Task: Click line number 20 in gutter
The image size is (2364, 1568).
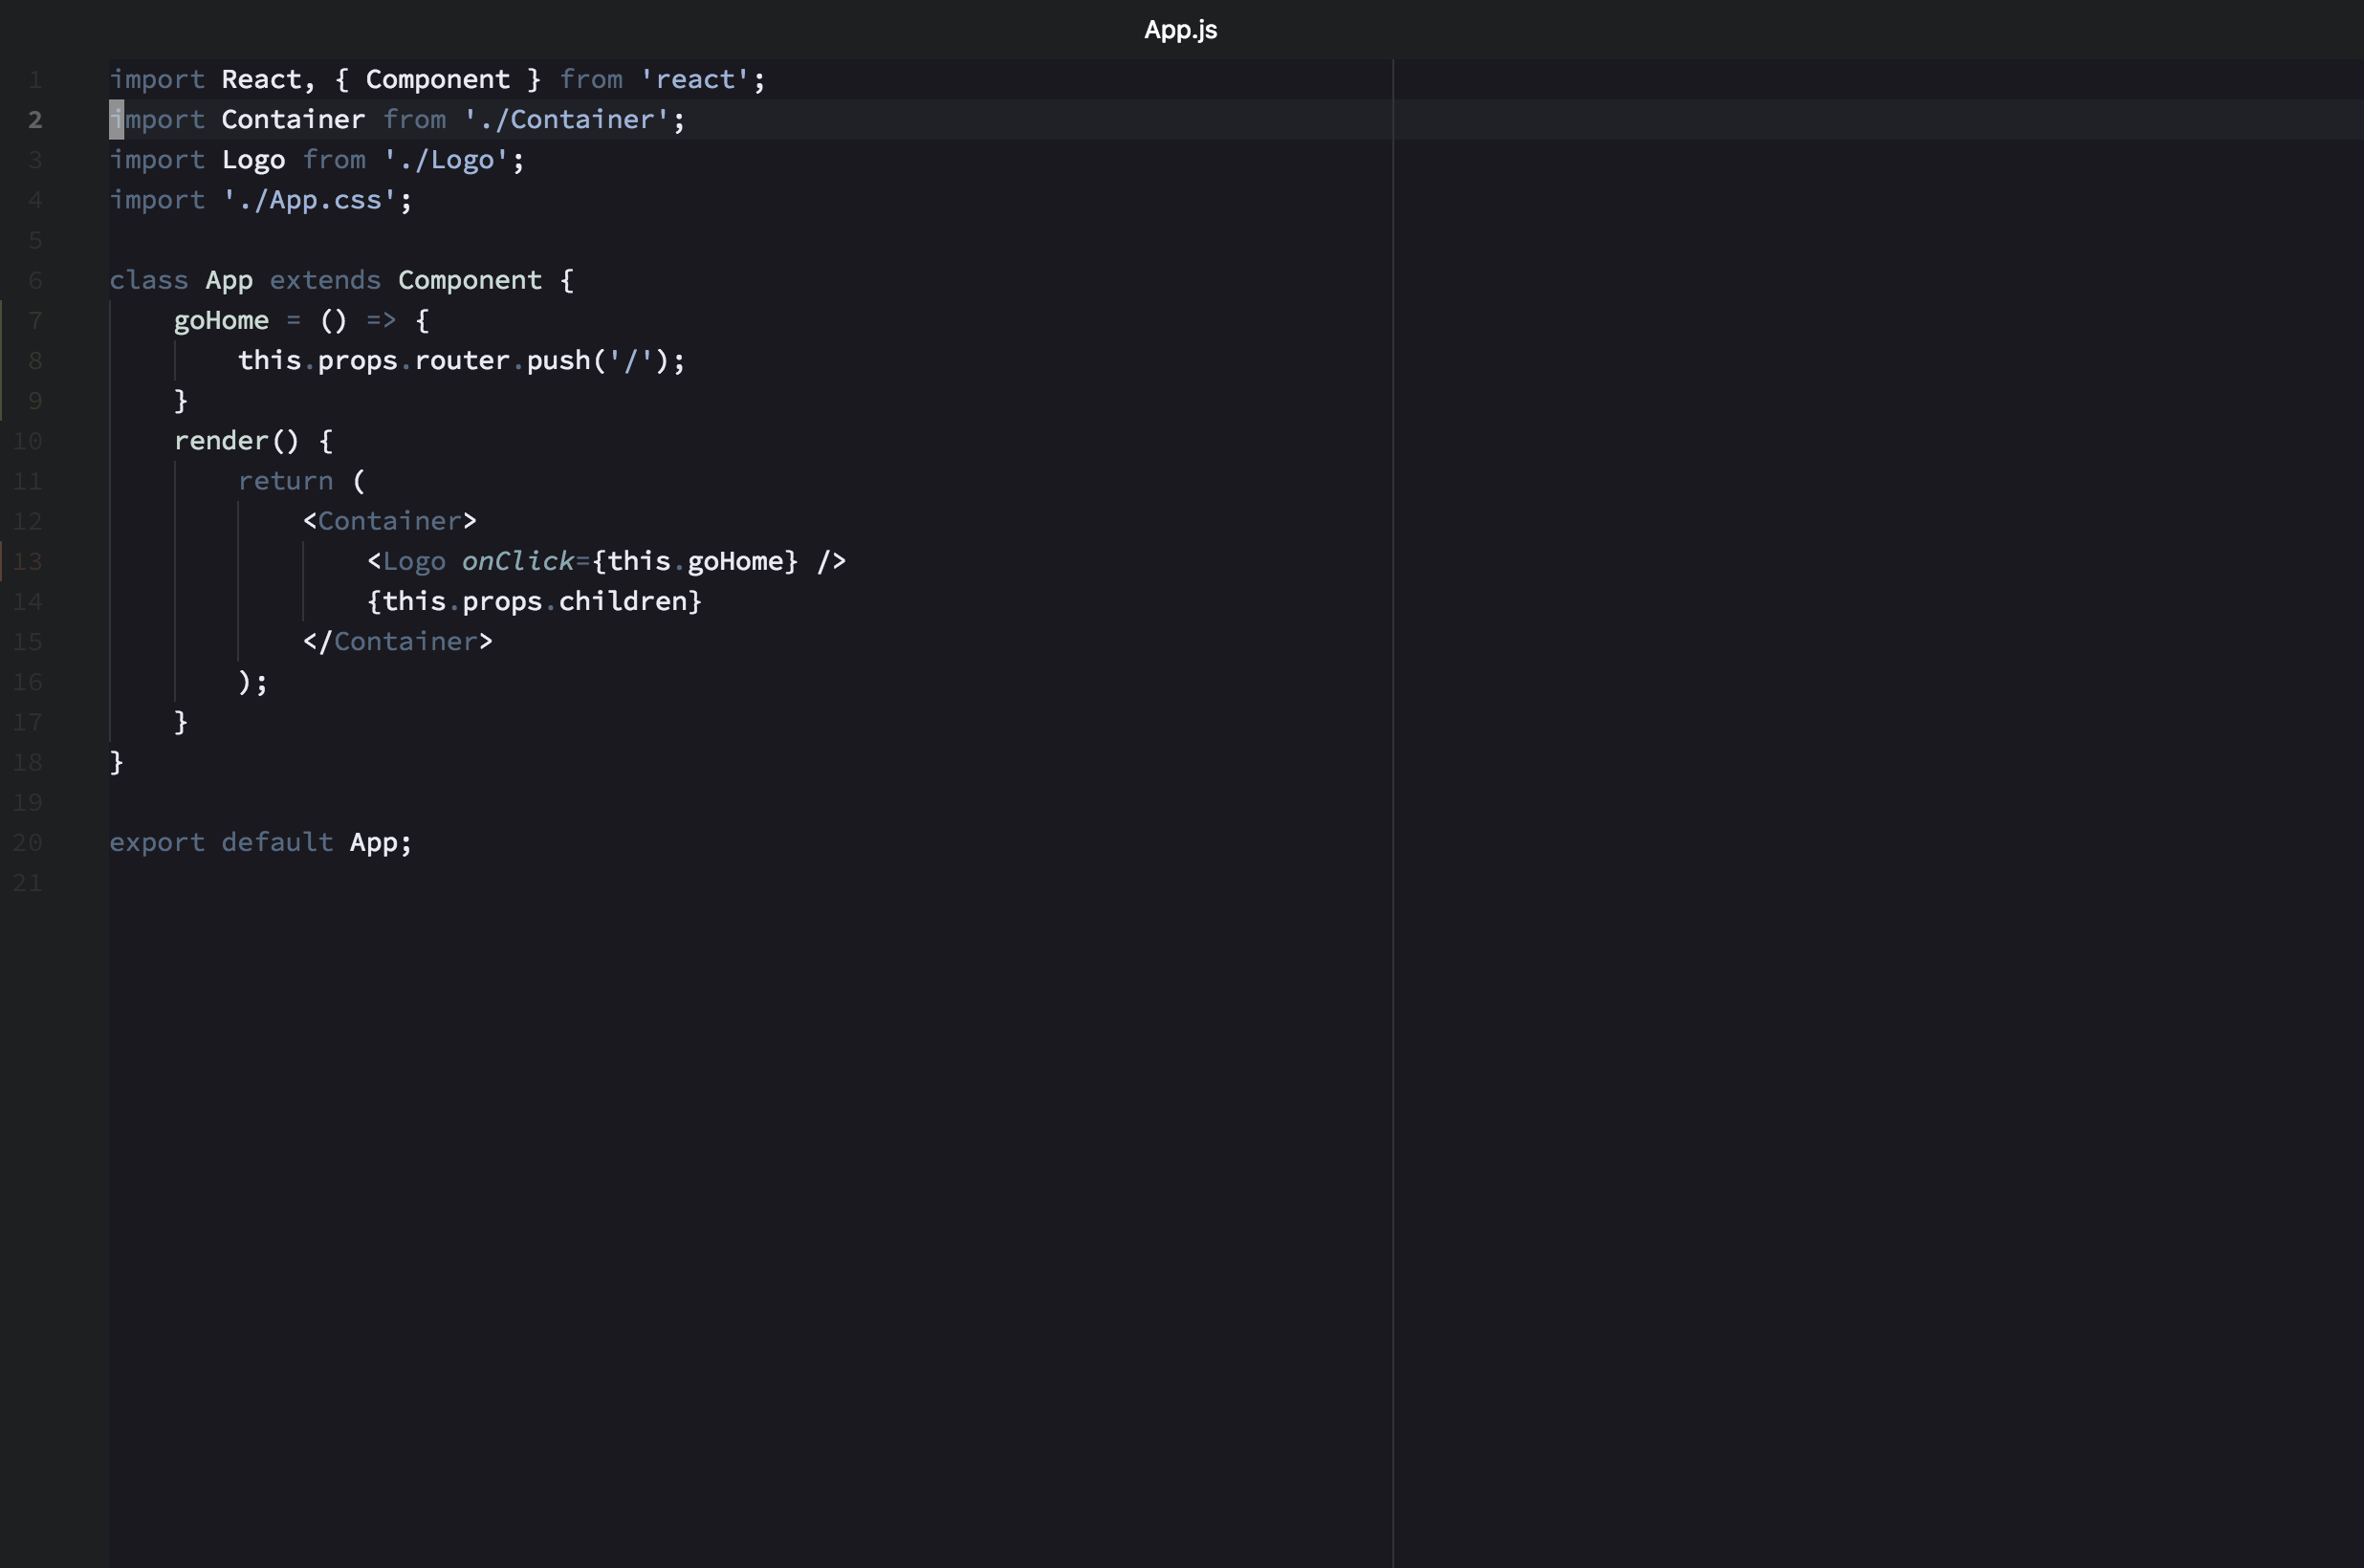Action: [28, 843]
